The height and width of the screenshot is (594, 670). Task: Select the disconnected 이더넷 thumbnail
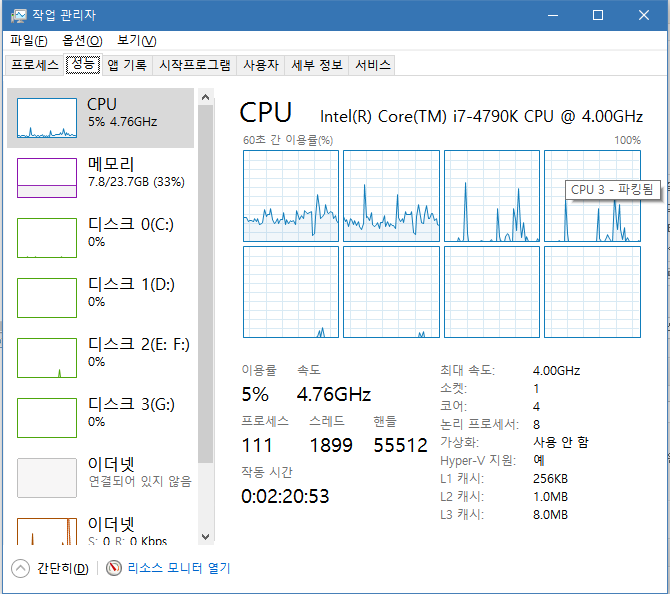coord(47,478)
